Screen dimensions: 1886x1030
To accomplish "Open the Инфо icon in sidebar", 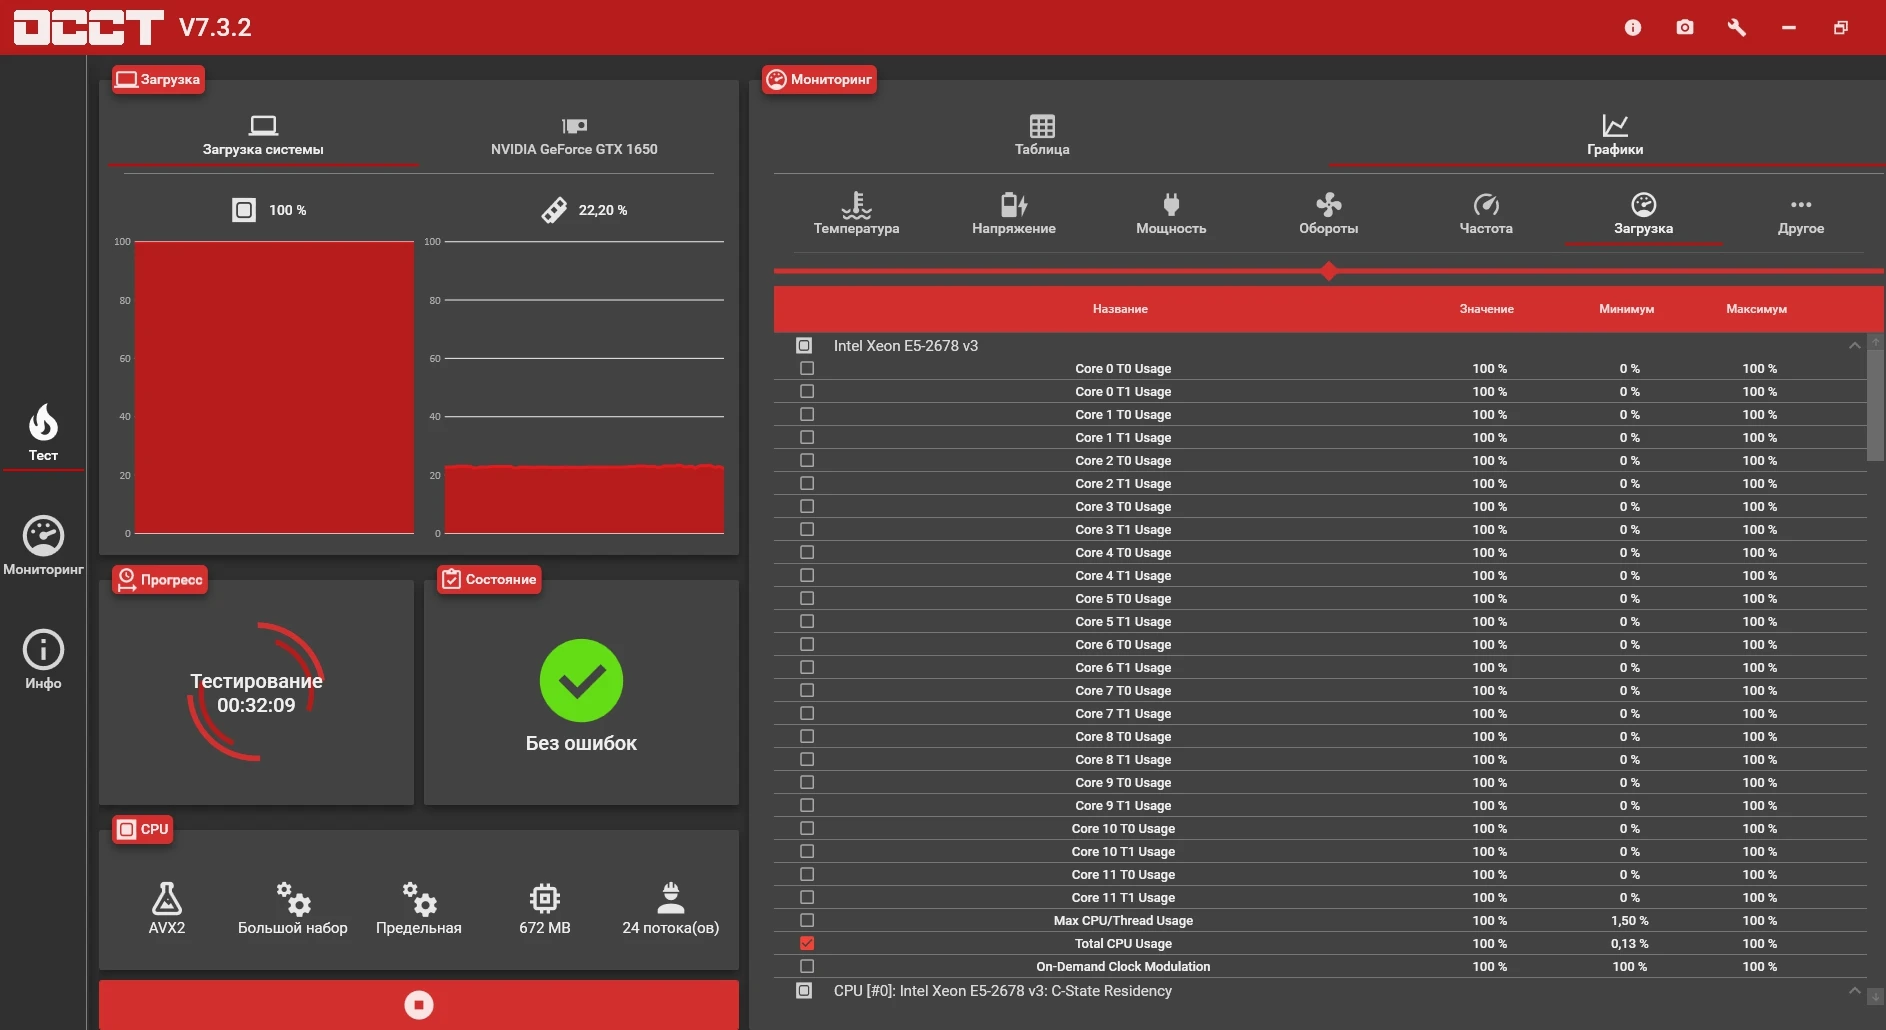I will (43, 650).
